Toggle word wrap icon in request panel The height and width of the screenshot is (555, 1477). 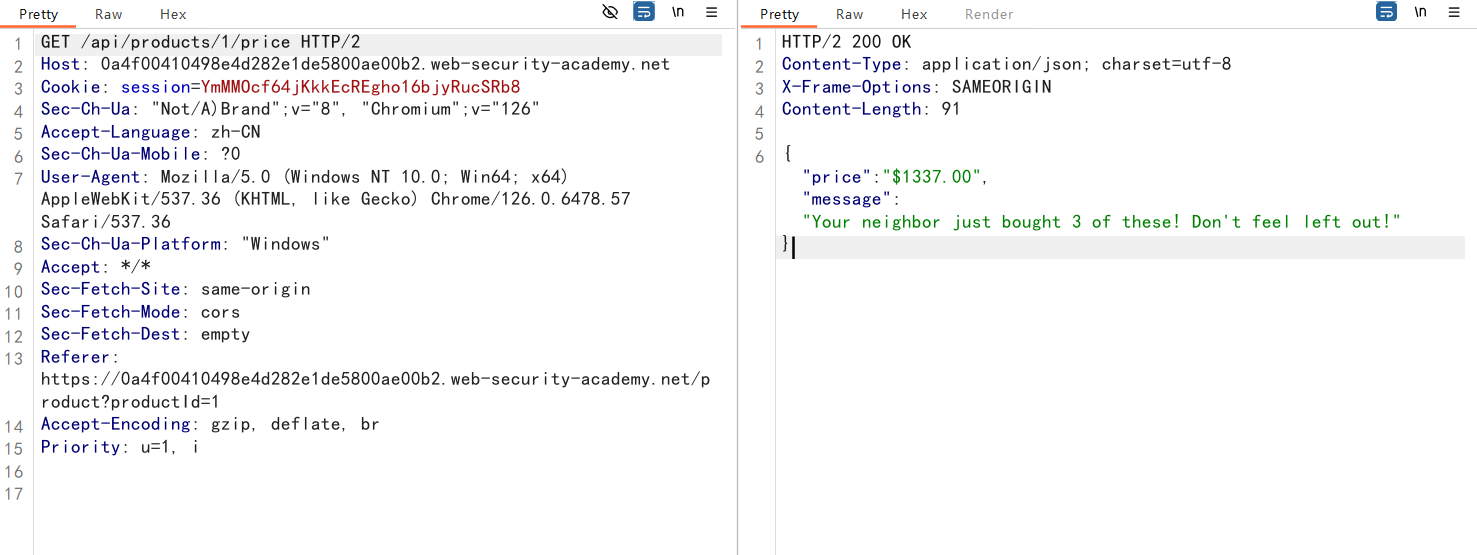pos(644,12)
